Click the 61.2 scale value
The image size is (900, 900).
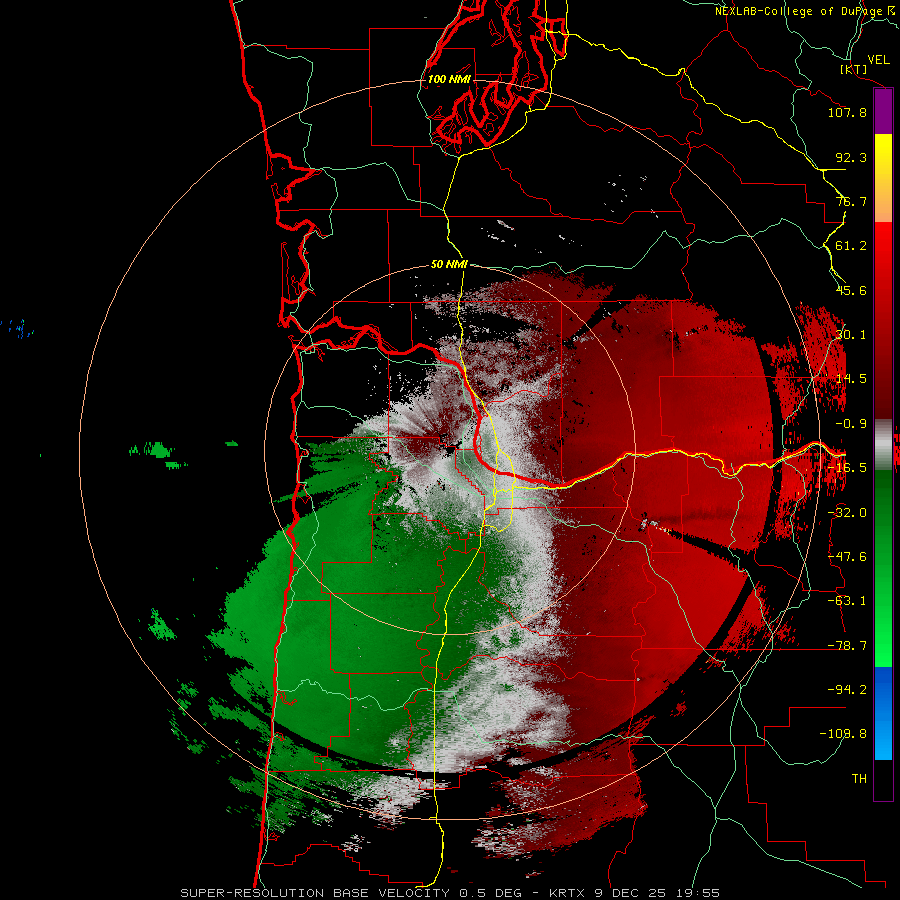tap(851, 246)
